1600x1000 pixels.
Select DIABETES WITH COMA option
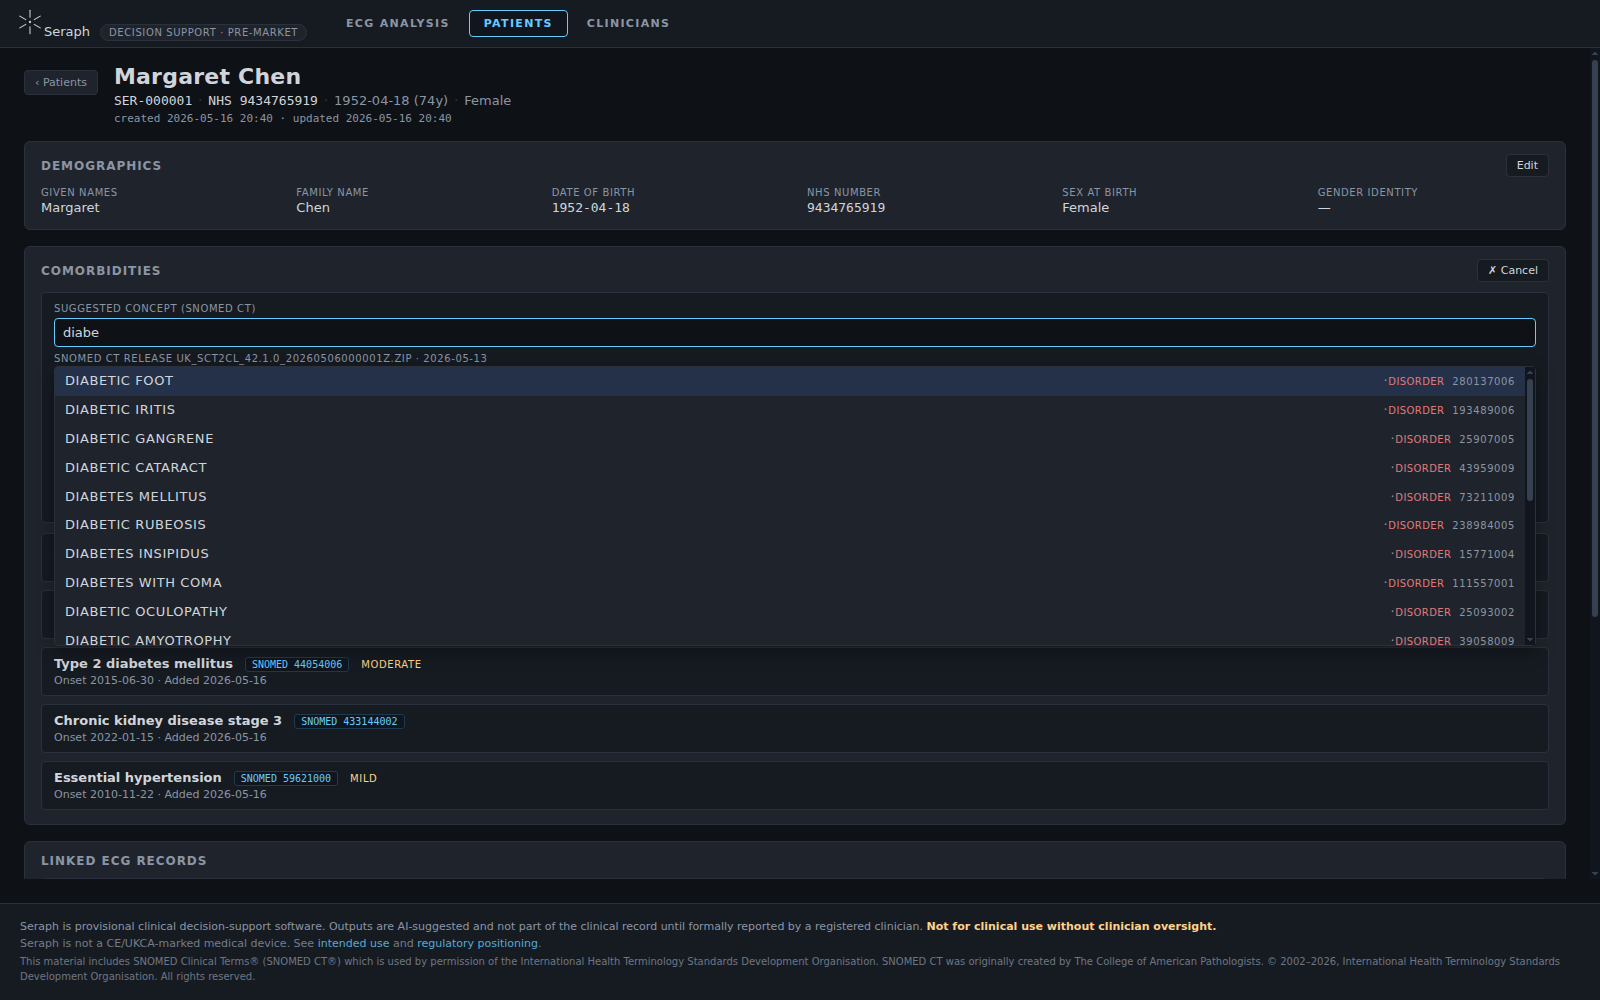point(790,583)
